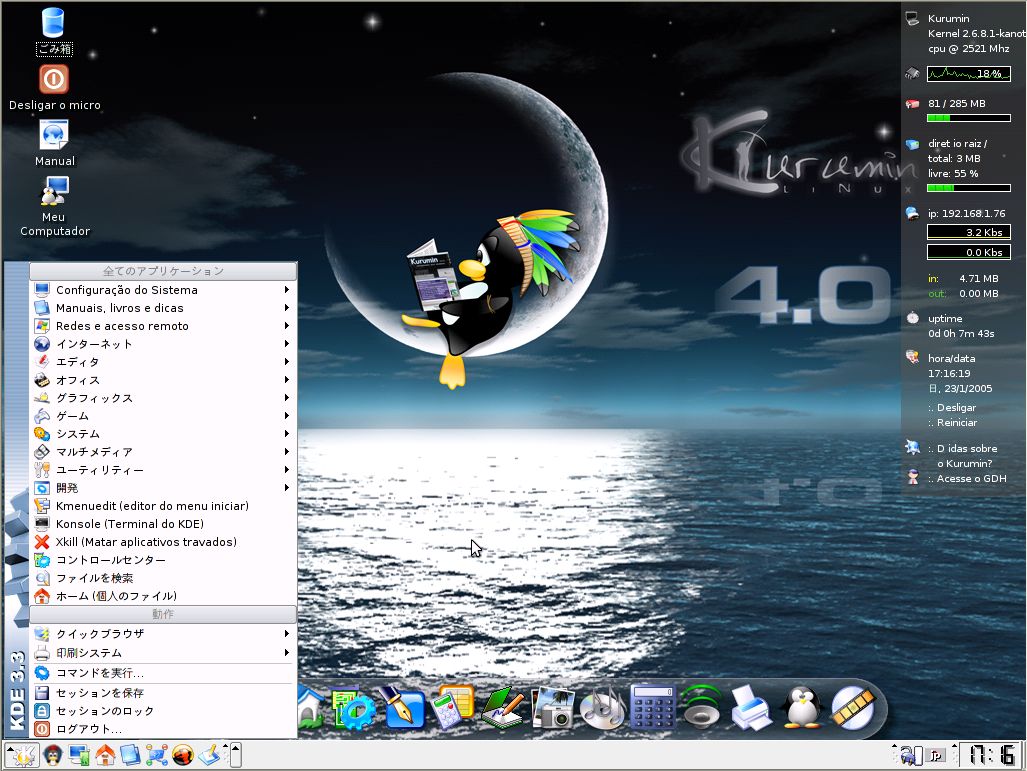Click the monitor icon in the bottom panel
This screenshot has width=1027, height=771.
coord(79,755)
